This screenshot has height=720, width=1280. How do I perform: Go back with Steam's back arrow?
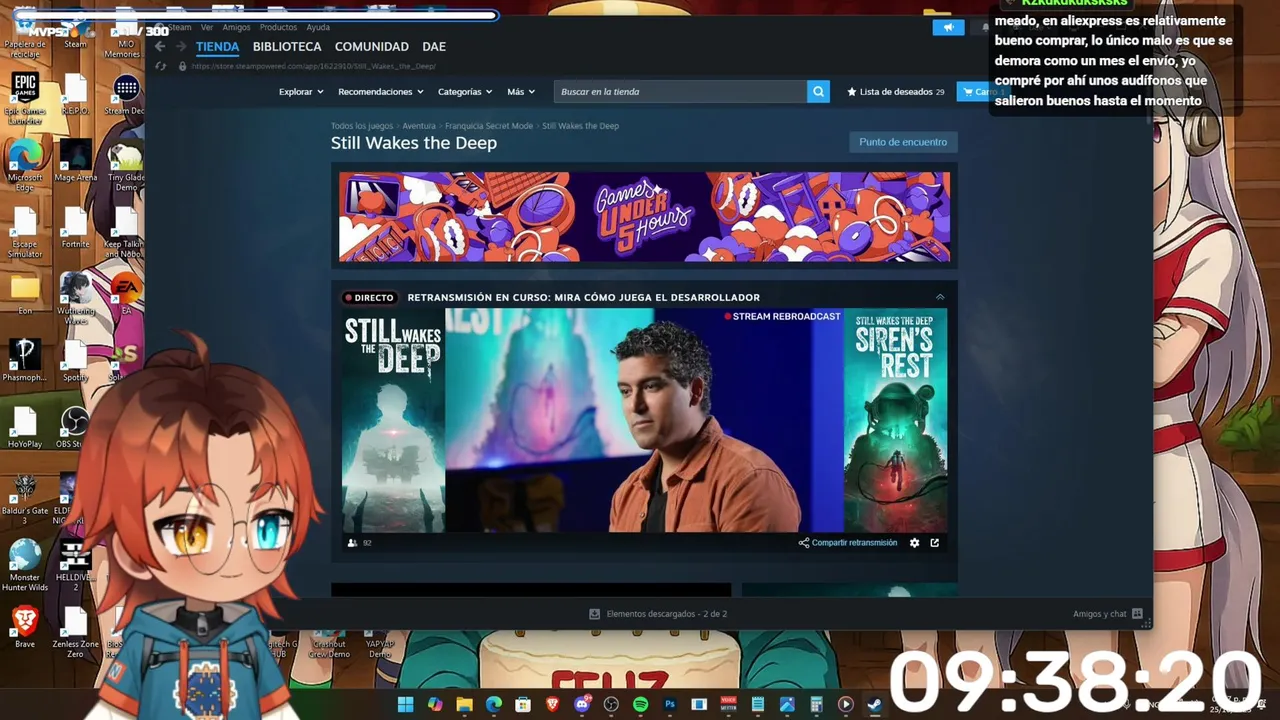click(x=159, y=46)
